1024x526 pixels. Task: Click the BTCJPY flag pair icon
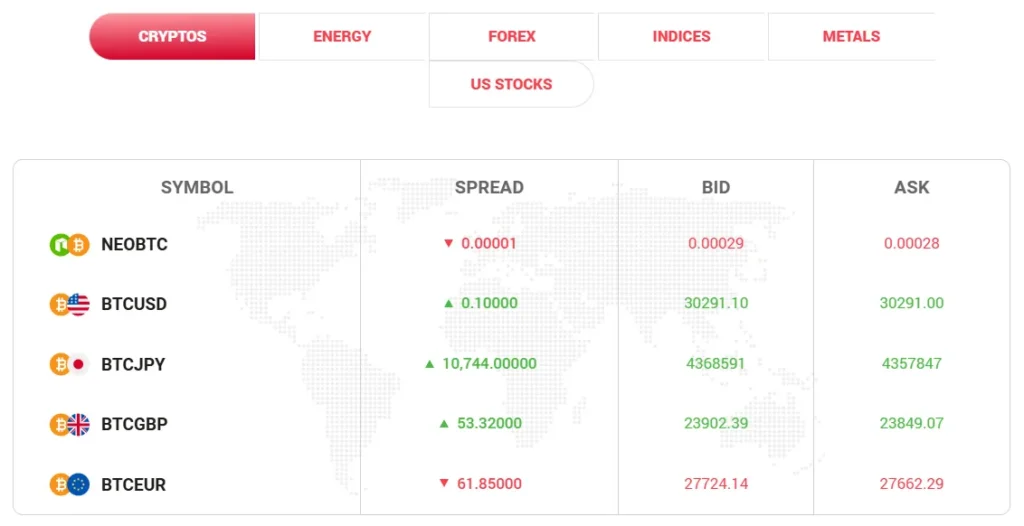click(69, 364)
